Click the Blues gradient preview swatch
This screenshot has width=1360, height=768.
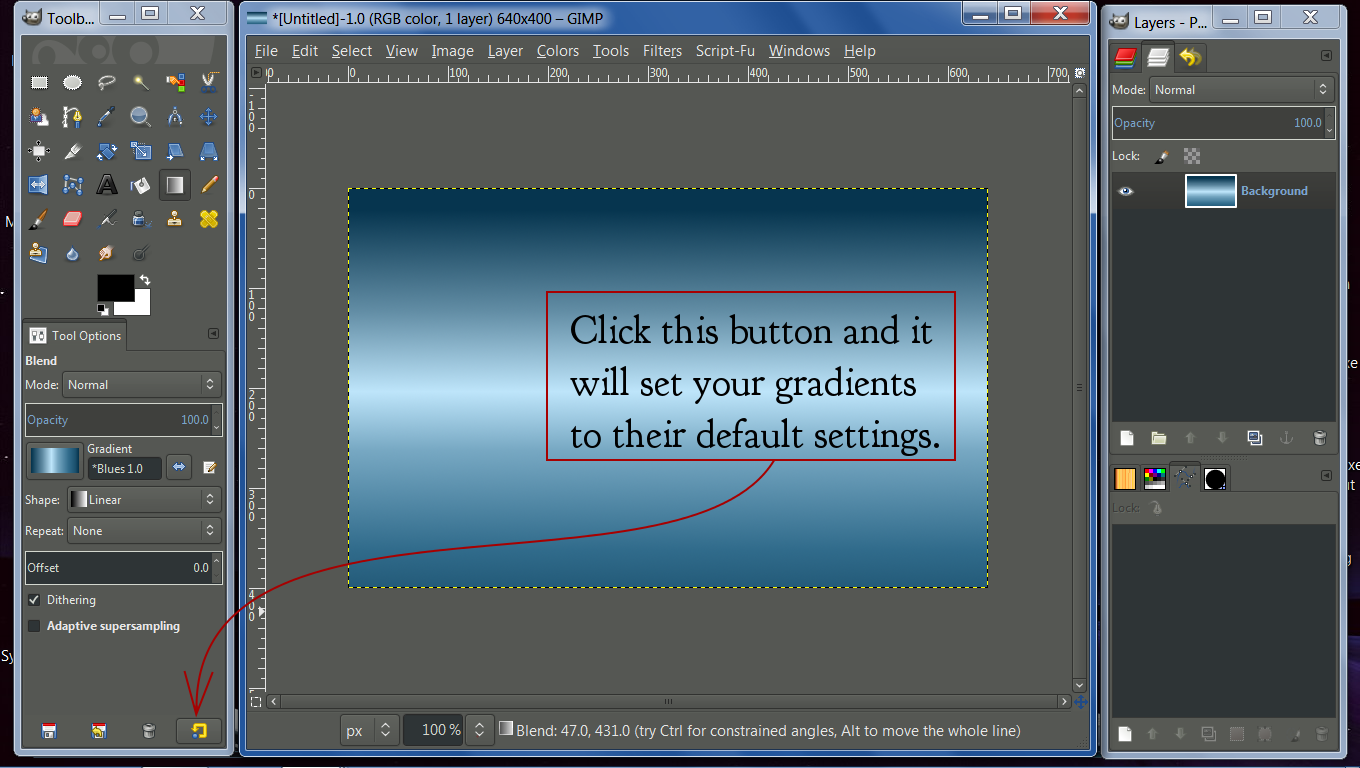[54, 461]
